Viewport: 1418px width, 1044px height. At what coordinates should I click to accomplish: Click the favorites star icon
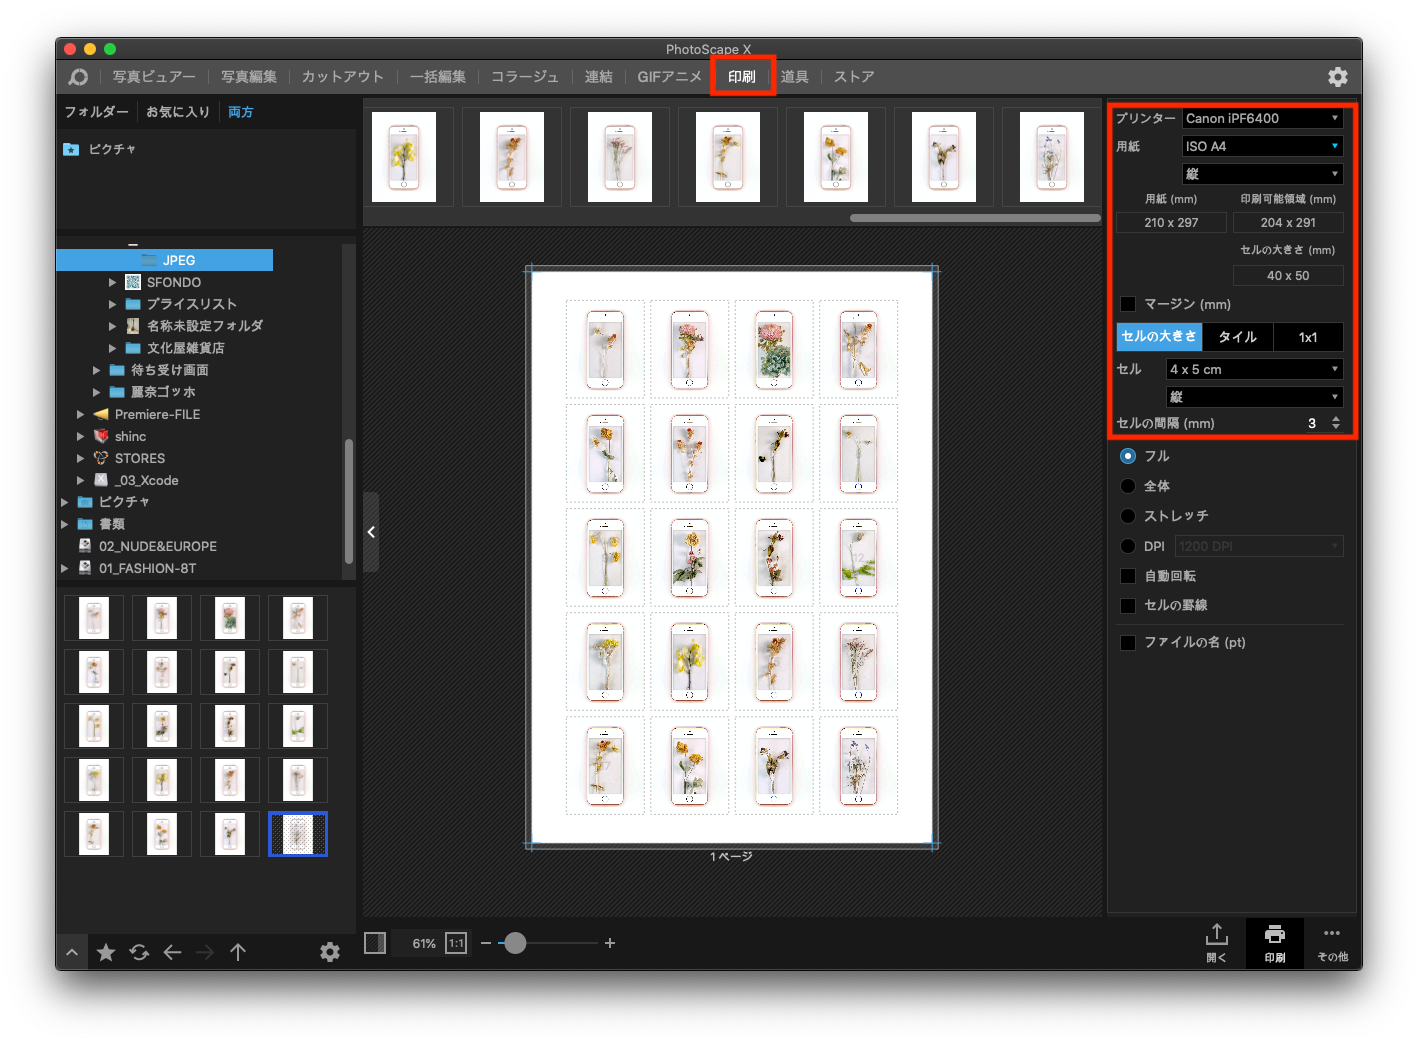(106, 952)
